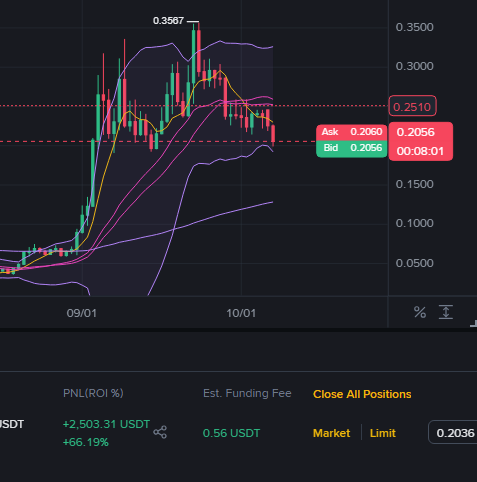Viewport: 477px width, 482px height.
Task: Click the 0.1500 price axis label
Action: pos(414,184)
